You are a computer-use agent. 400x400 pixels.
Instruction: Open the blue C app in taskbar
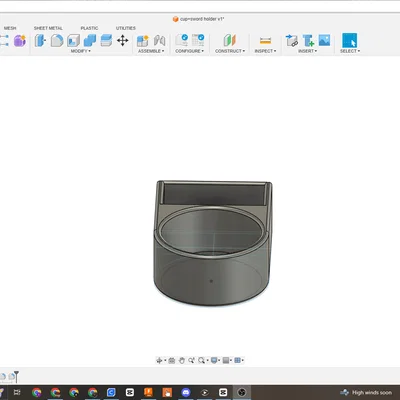(x=111, y=392)
